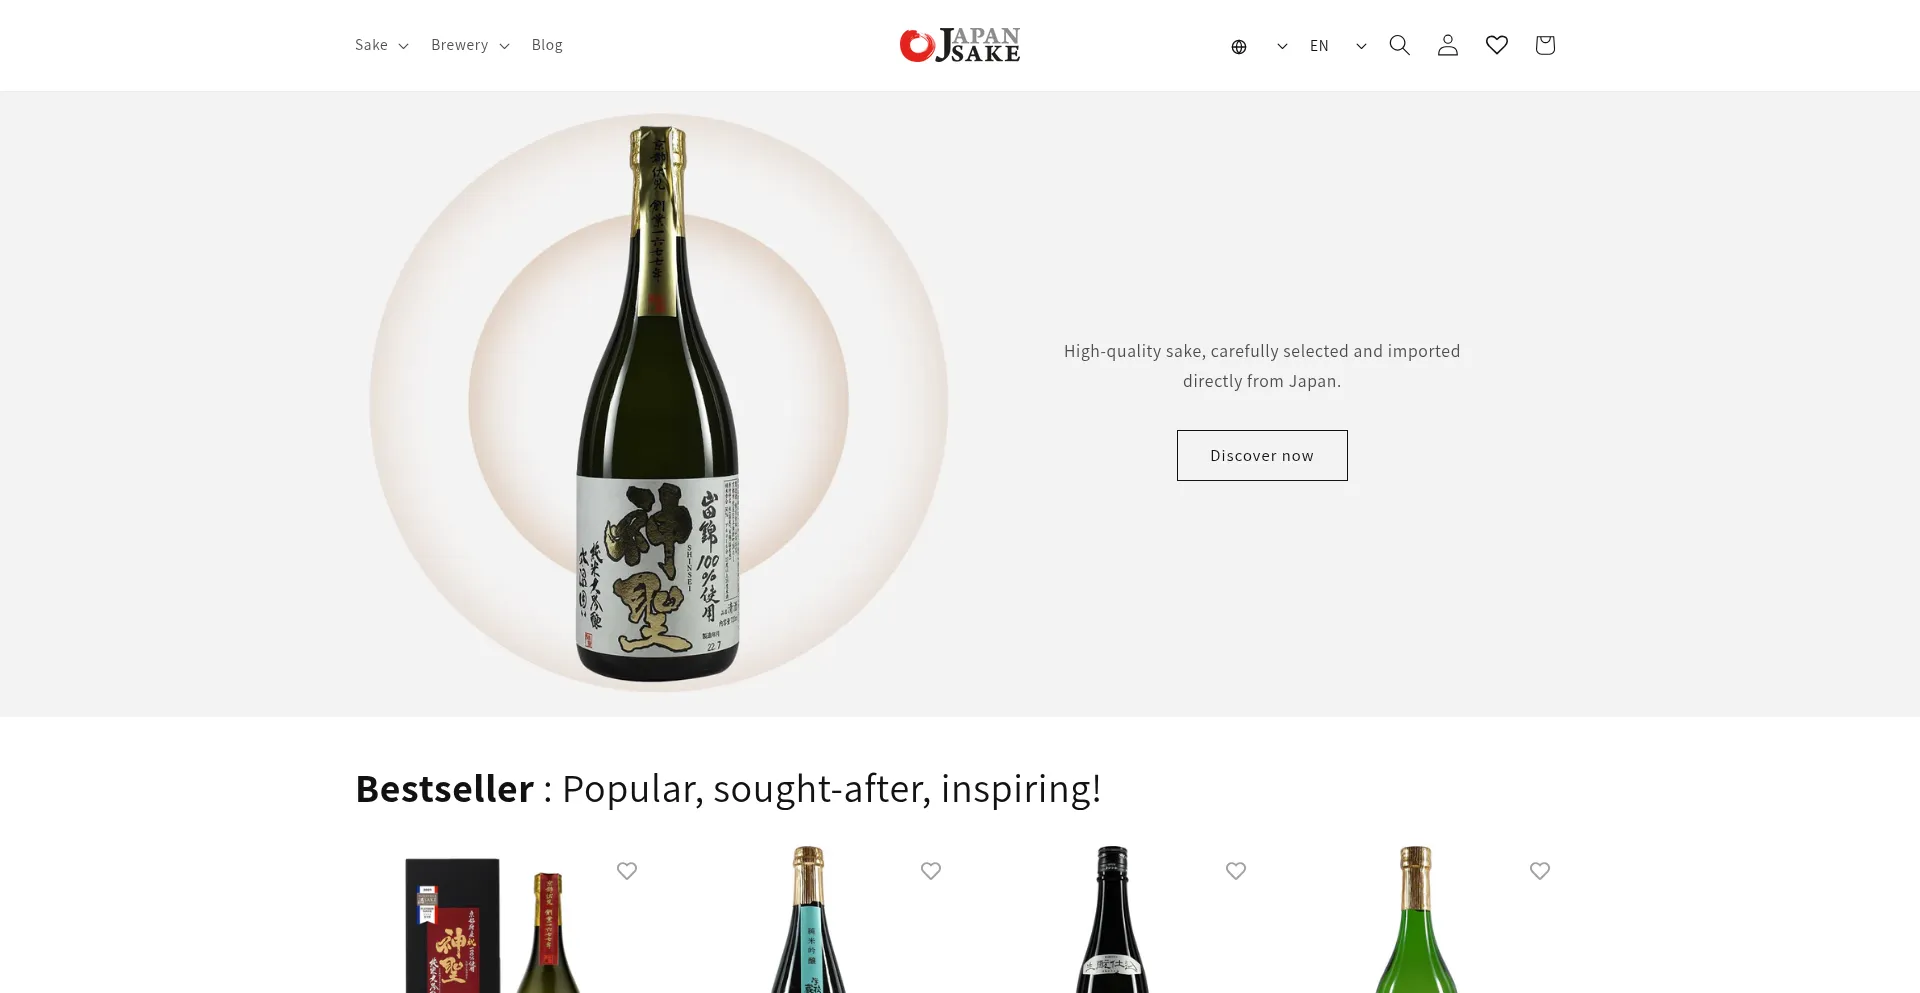
Task: Open the account login icon
Action: [x=1447, y=45]
